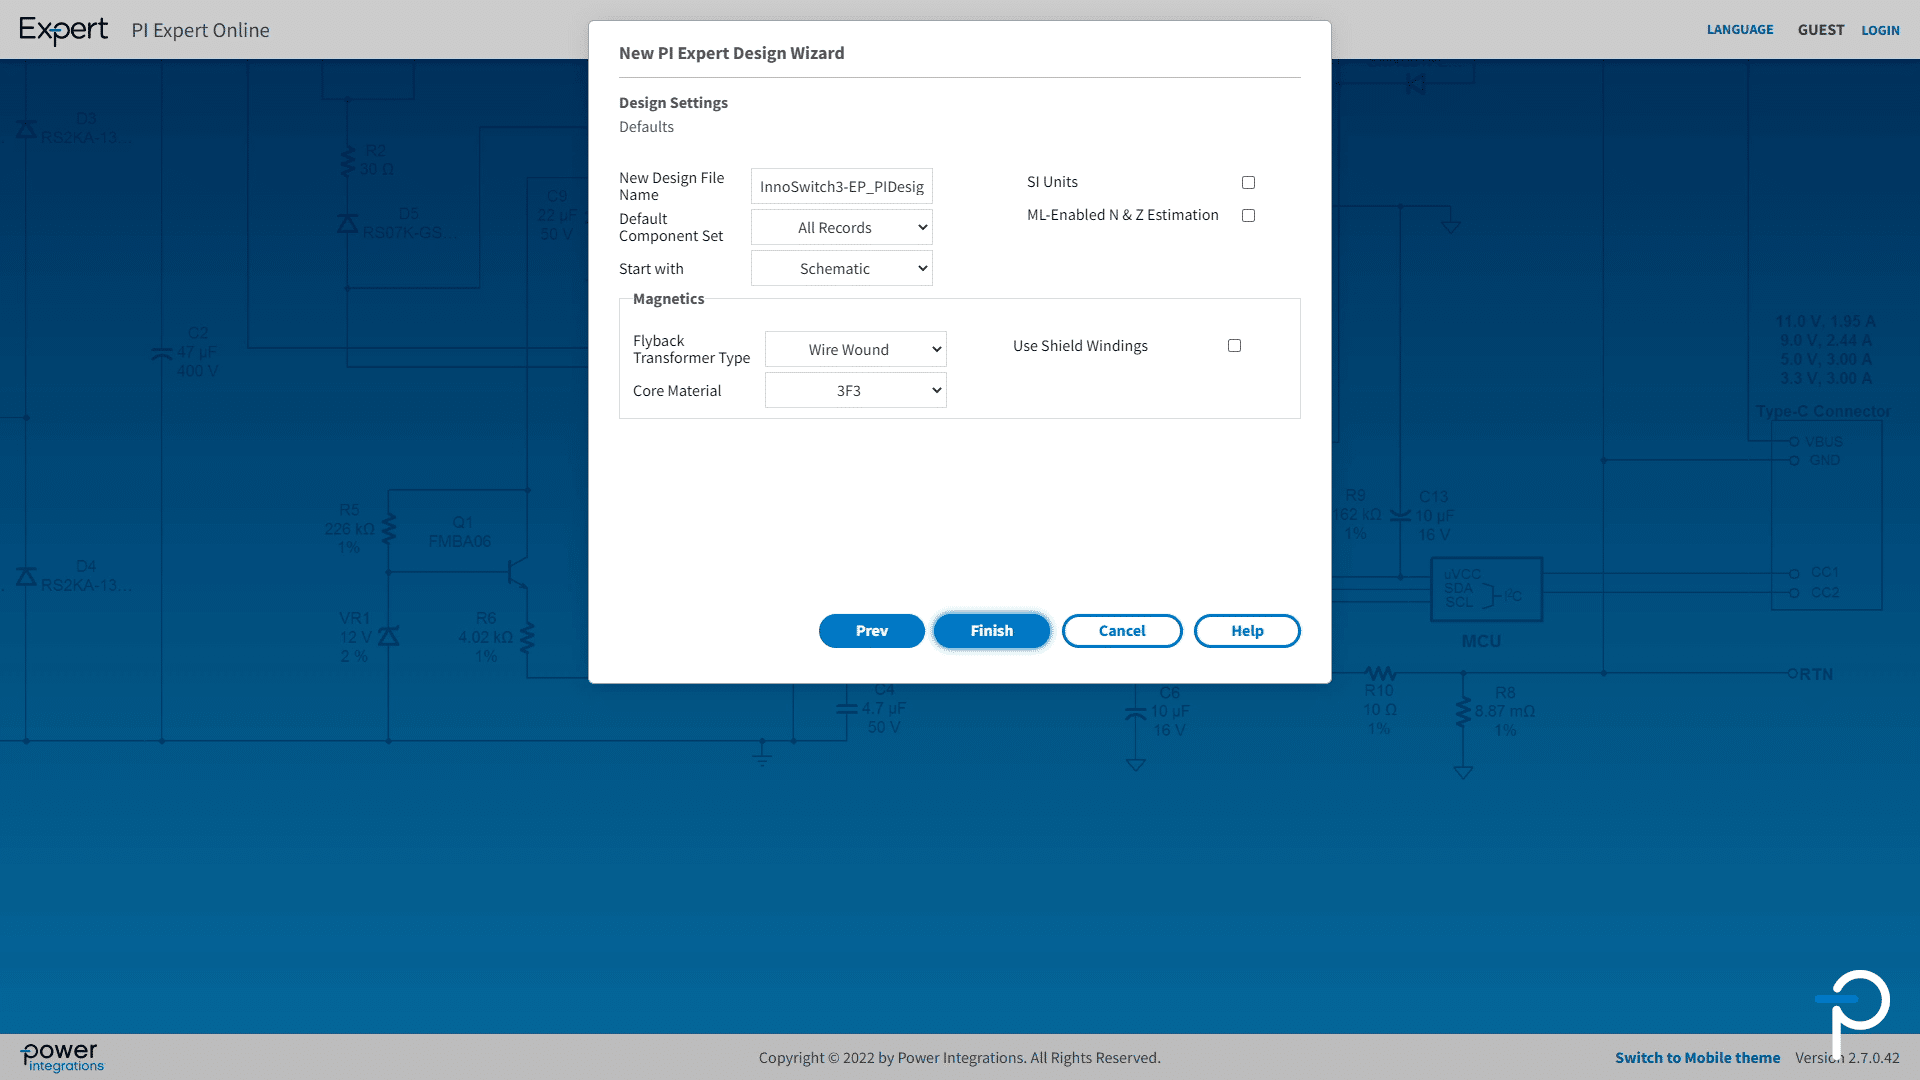Viewport: 1920px width, 1080px height.
Task: Toggle ML-Enabled N & Z Estimation checkbox
Action: point(1248,215)
